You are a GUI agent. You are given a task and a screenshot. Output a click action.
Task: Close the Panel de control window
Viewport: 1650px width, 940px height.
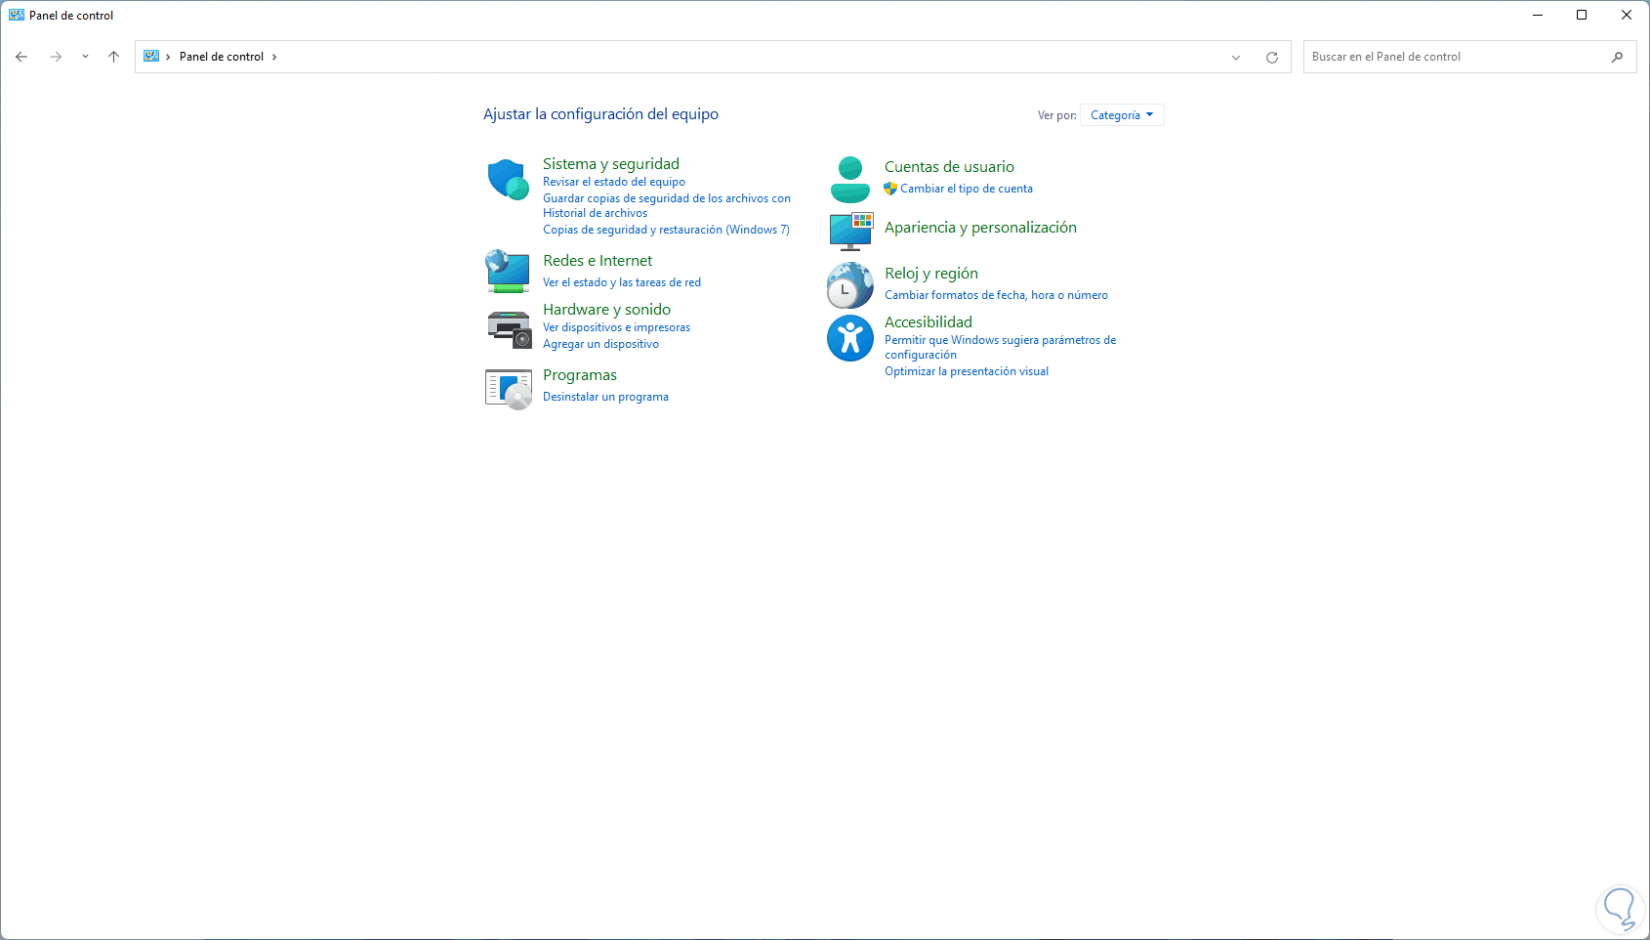tap(1626, 15)
